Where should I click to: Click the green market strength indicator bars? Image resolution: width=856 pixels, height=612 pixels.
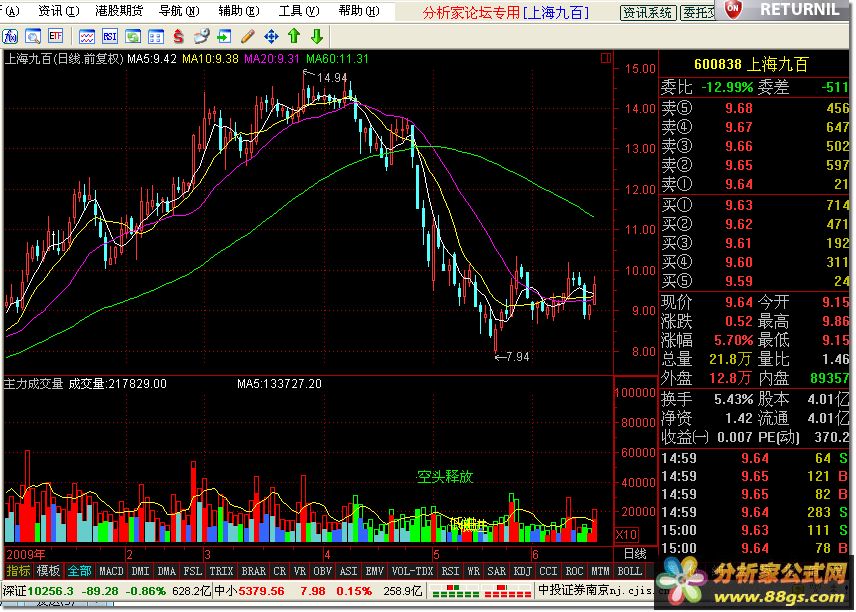point(456,591)
